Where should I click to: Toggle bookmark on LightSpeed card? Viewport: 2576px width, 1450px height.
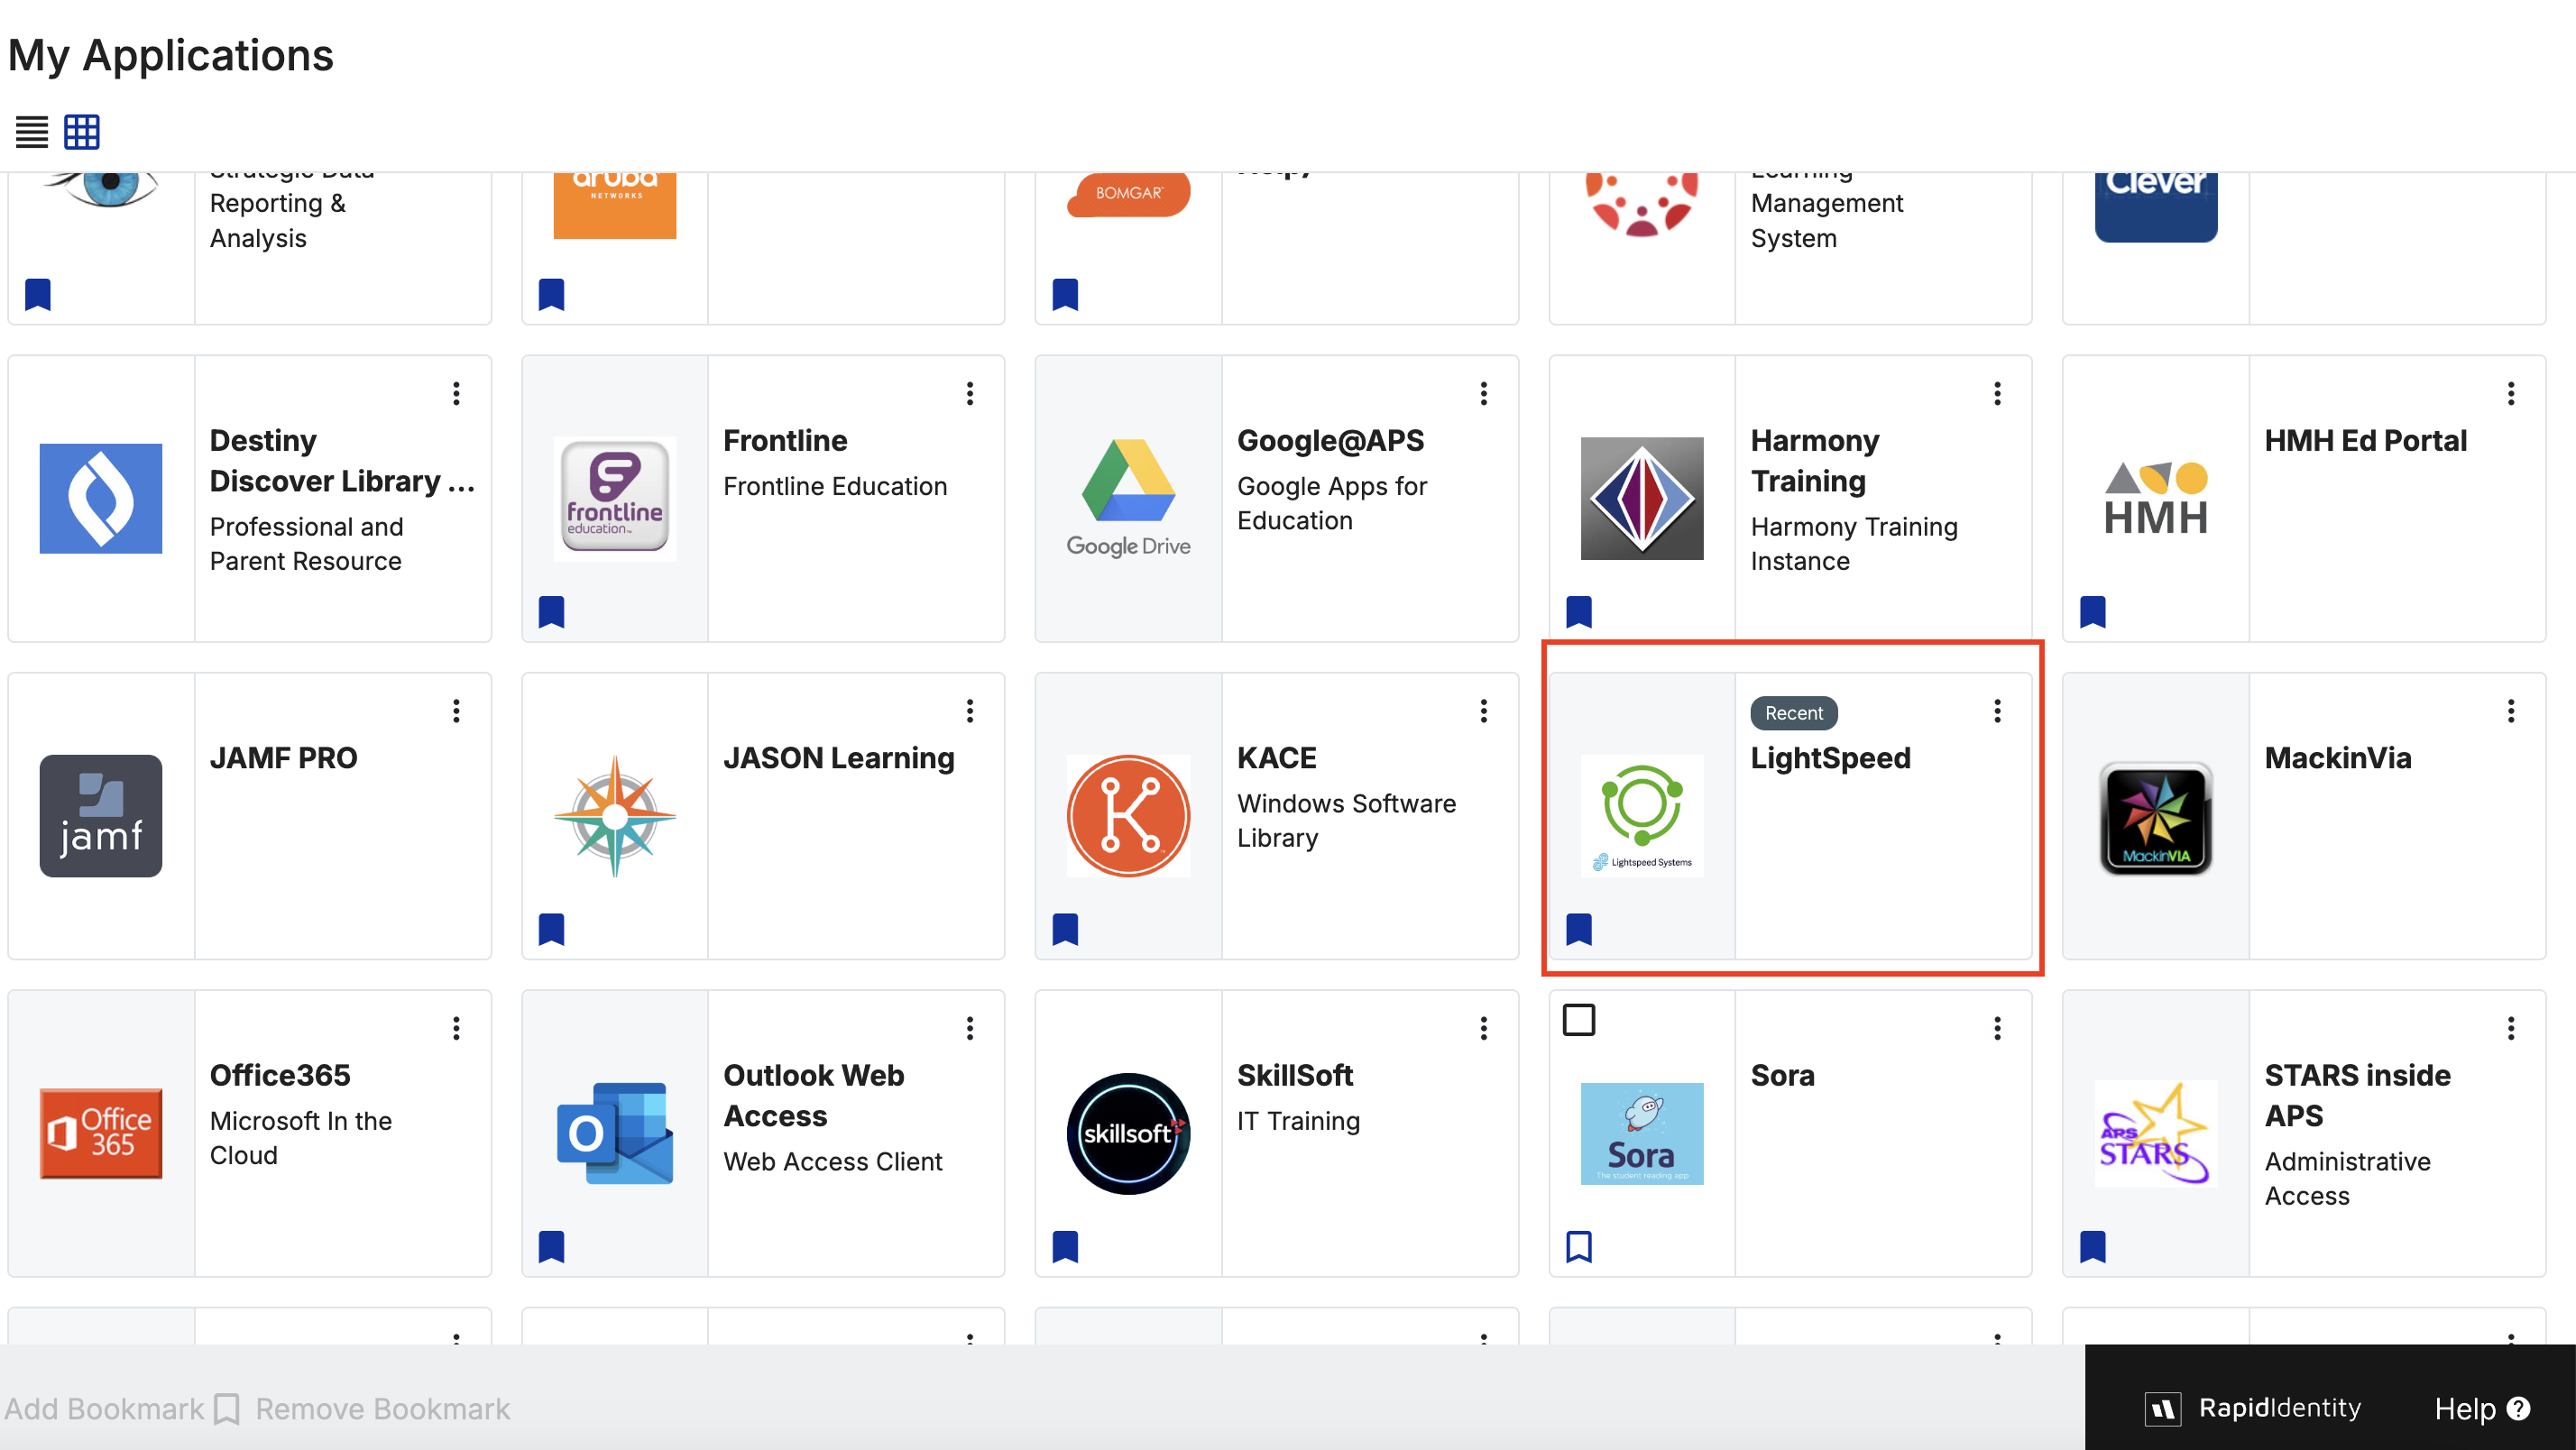coord(1579,929)
